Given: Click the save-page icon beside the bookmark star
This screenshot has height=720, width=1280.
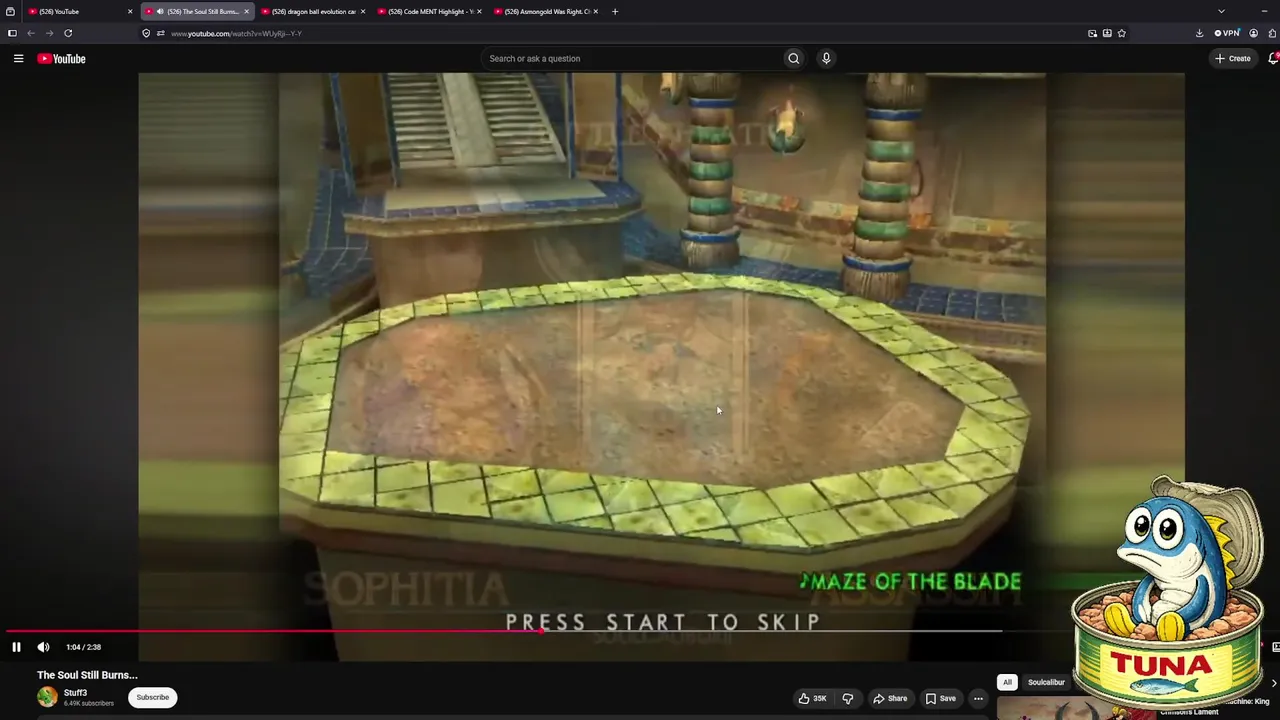Looking at the screenshot, I should pyautogui.click(x=1107, y=33).
